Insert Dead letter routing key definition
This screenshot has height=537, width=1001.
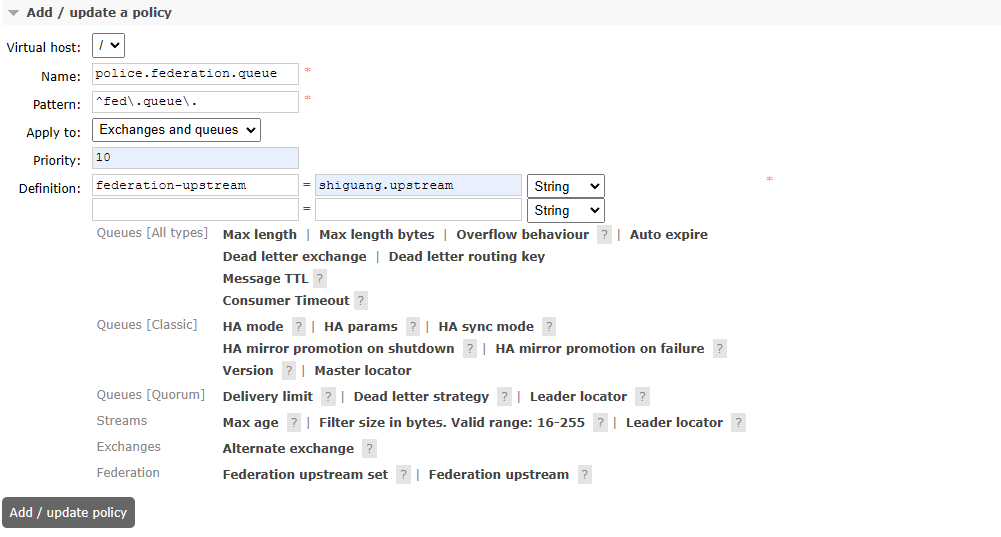coord(467,257)
